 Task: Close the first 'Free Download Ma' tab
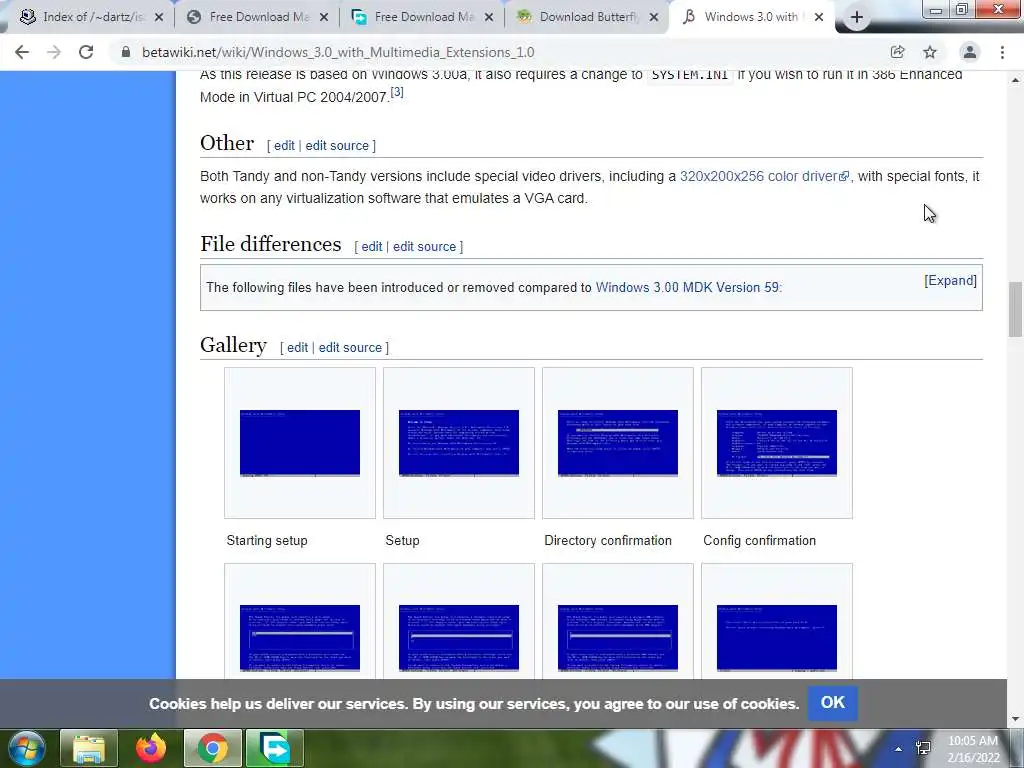[324, 18]
